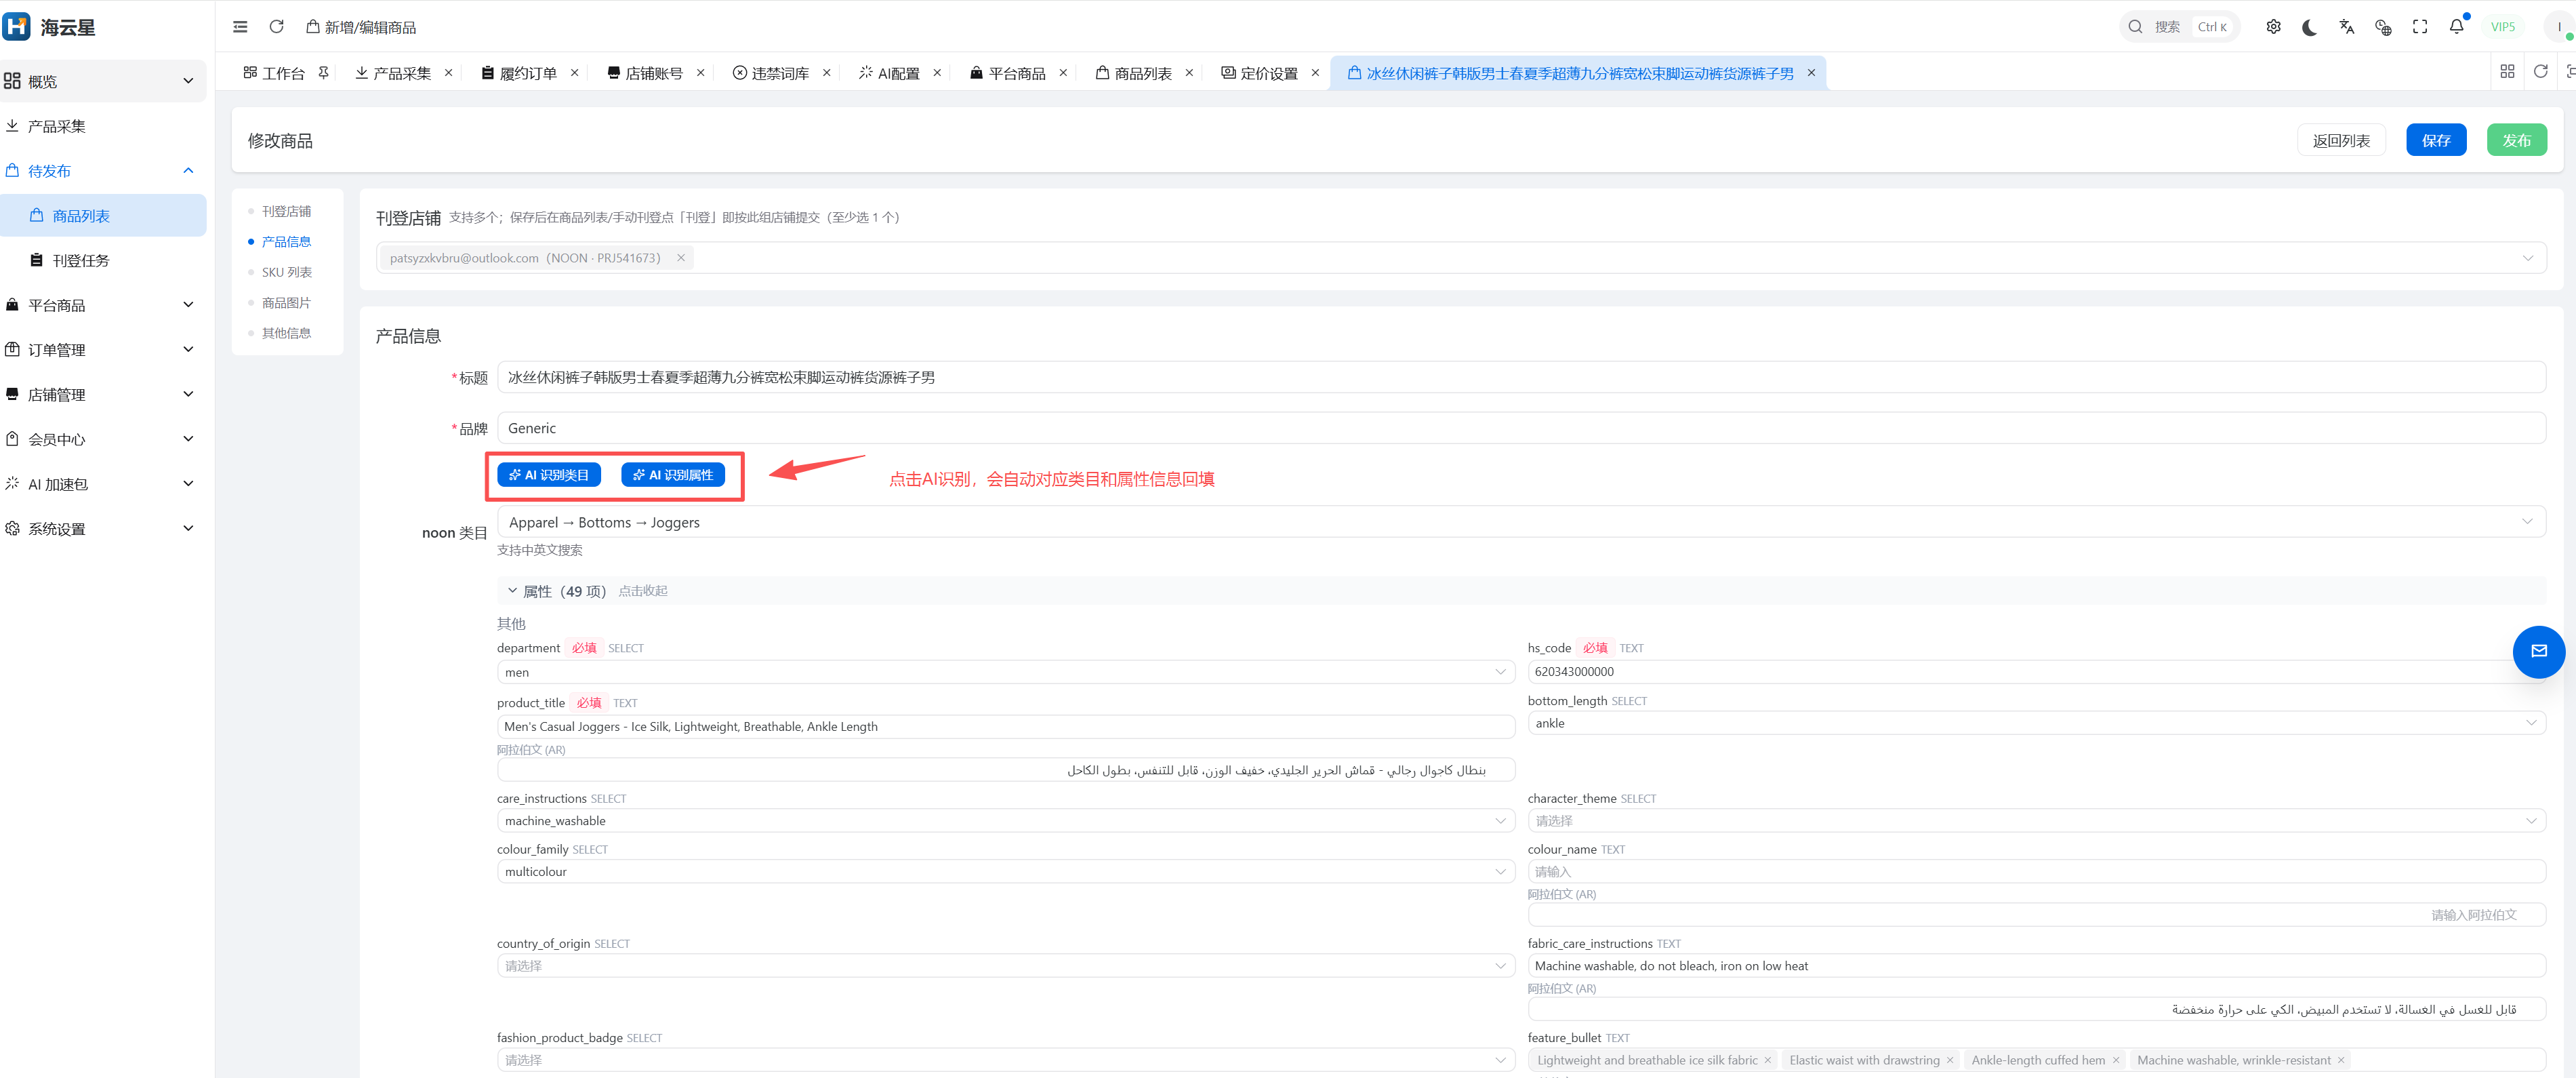The width and height of the screenshot is (2576, 1078).
Task: Open the floating blue message button
Action: pos(2538,652)
